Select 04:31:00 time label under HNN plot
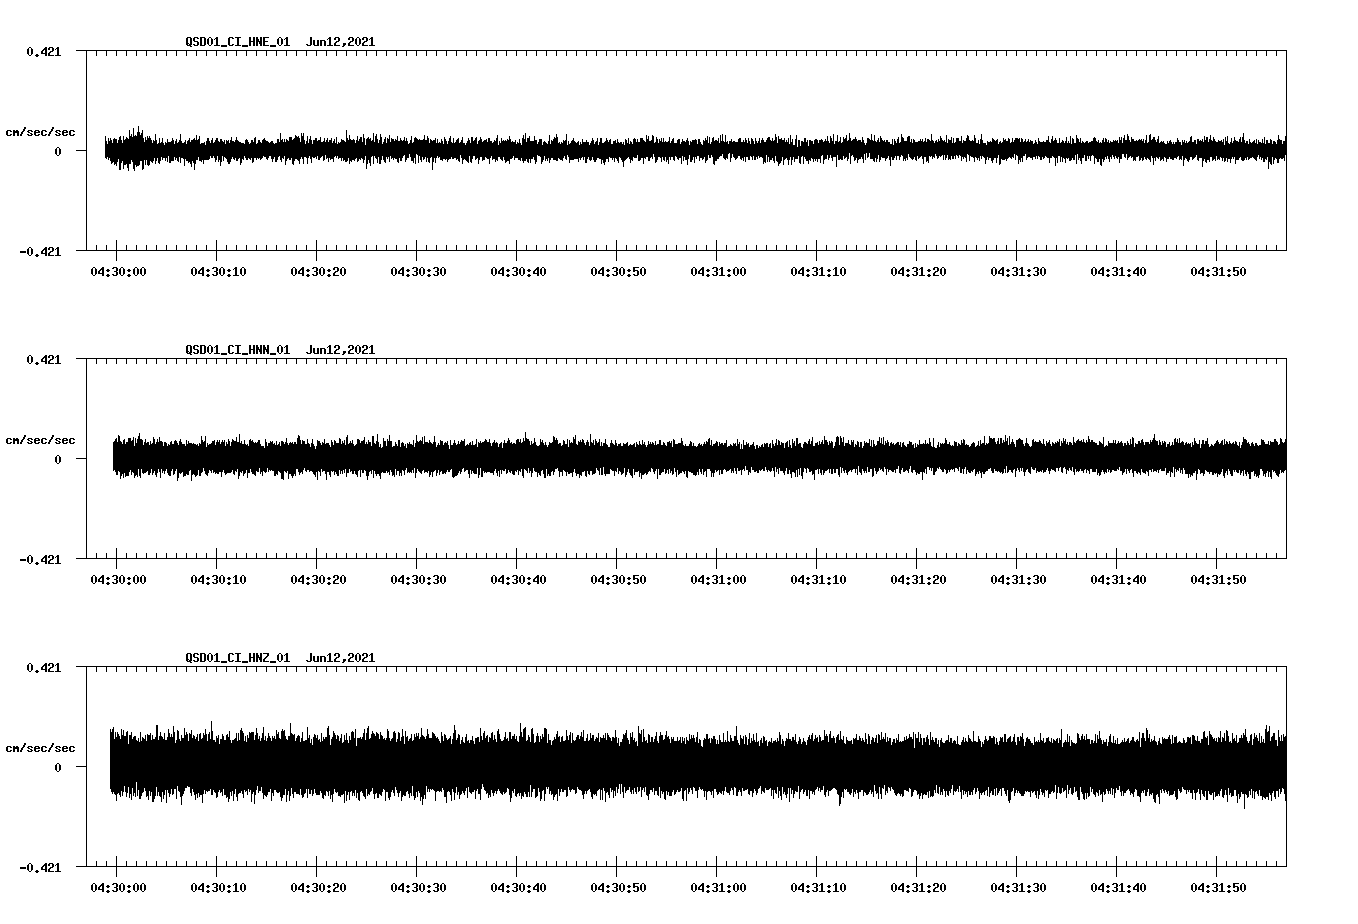The image size is (1358, 924). click(718, 579)
